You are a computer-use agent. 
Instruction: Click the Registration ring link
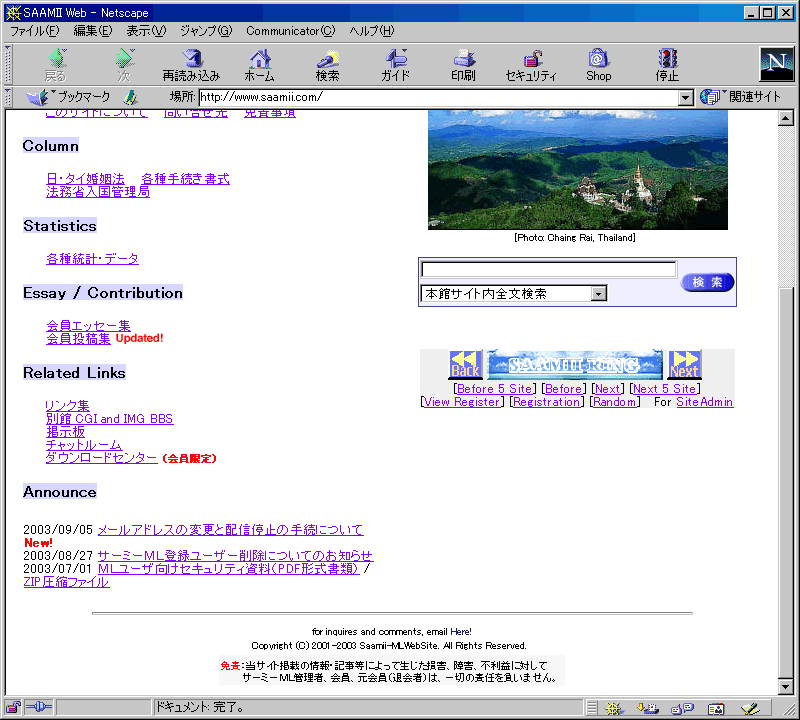click(x=546, y=402)
